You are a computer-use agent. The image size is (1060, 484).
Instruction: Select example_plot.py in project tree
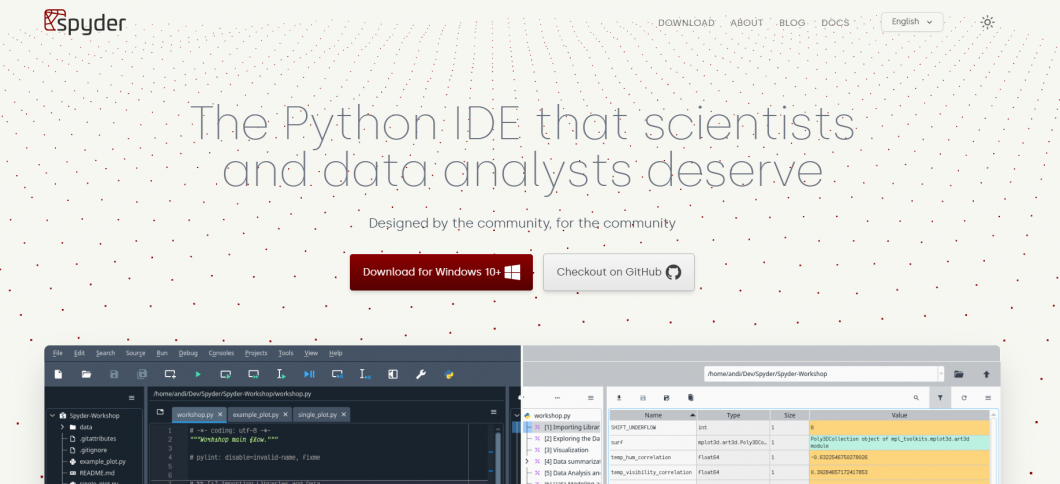pos(97,462)
